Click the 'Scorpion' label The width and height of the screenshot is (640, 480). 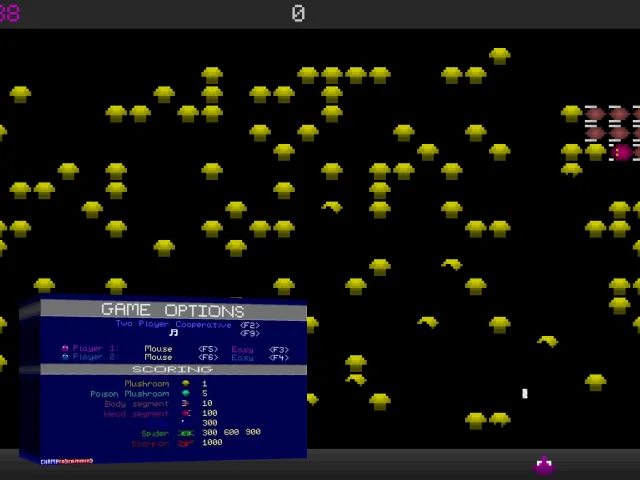point(150,444)
